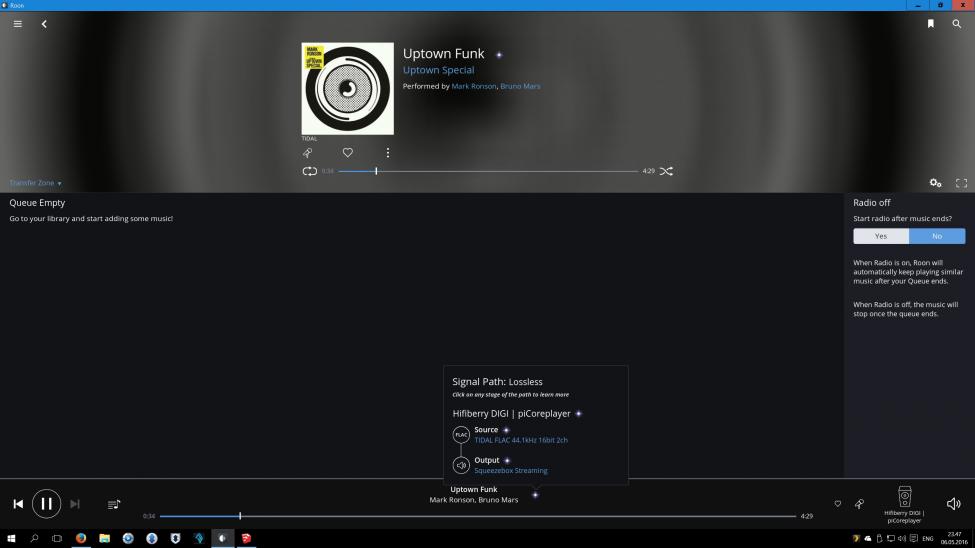Click the star next to Source
Viewport: 975px width, 548px height.
tap(506, 430)
